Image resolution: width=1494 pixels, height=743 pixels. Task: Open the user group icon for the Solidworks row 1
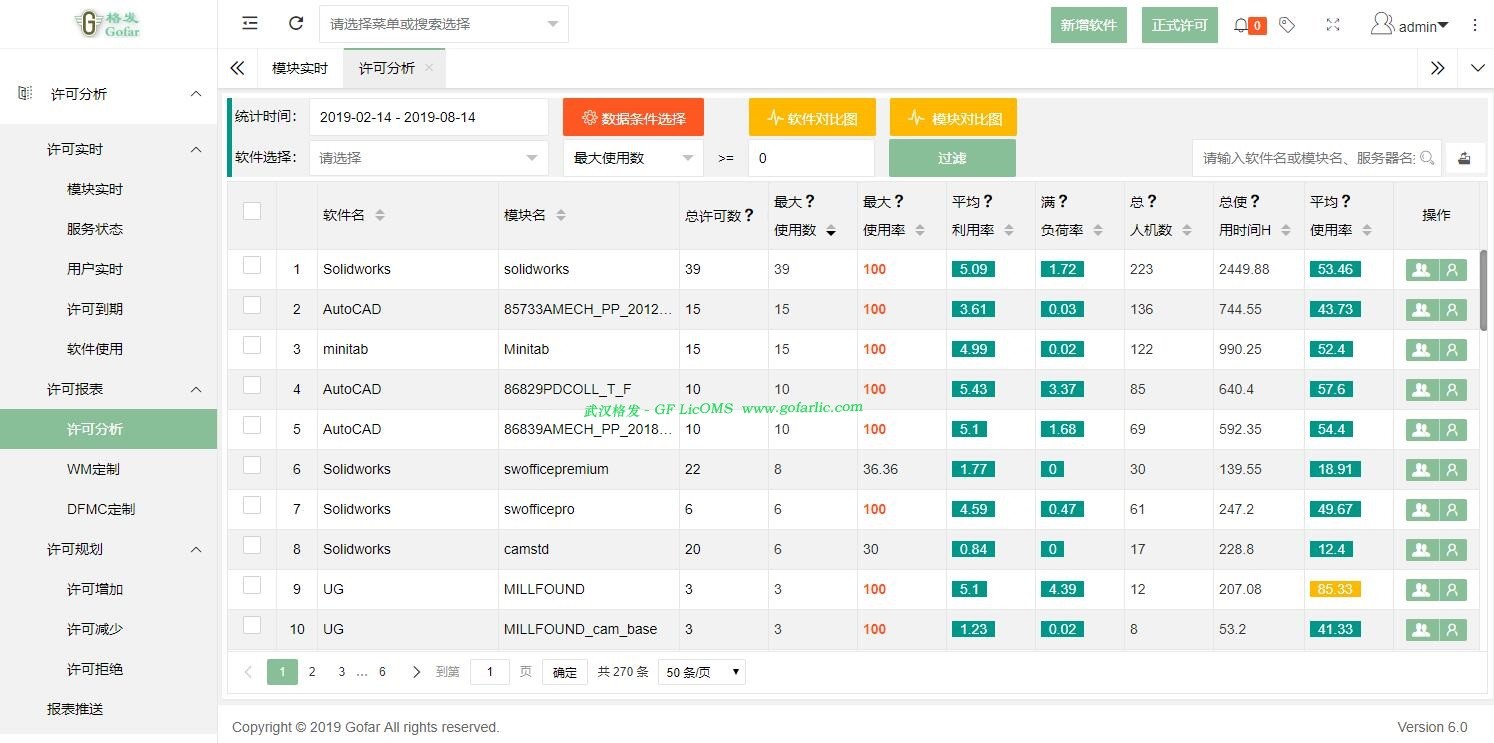[1421, 269]
